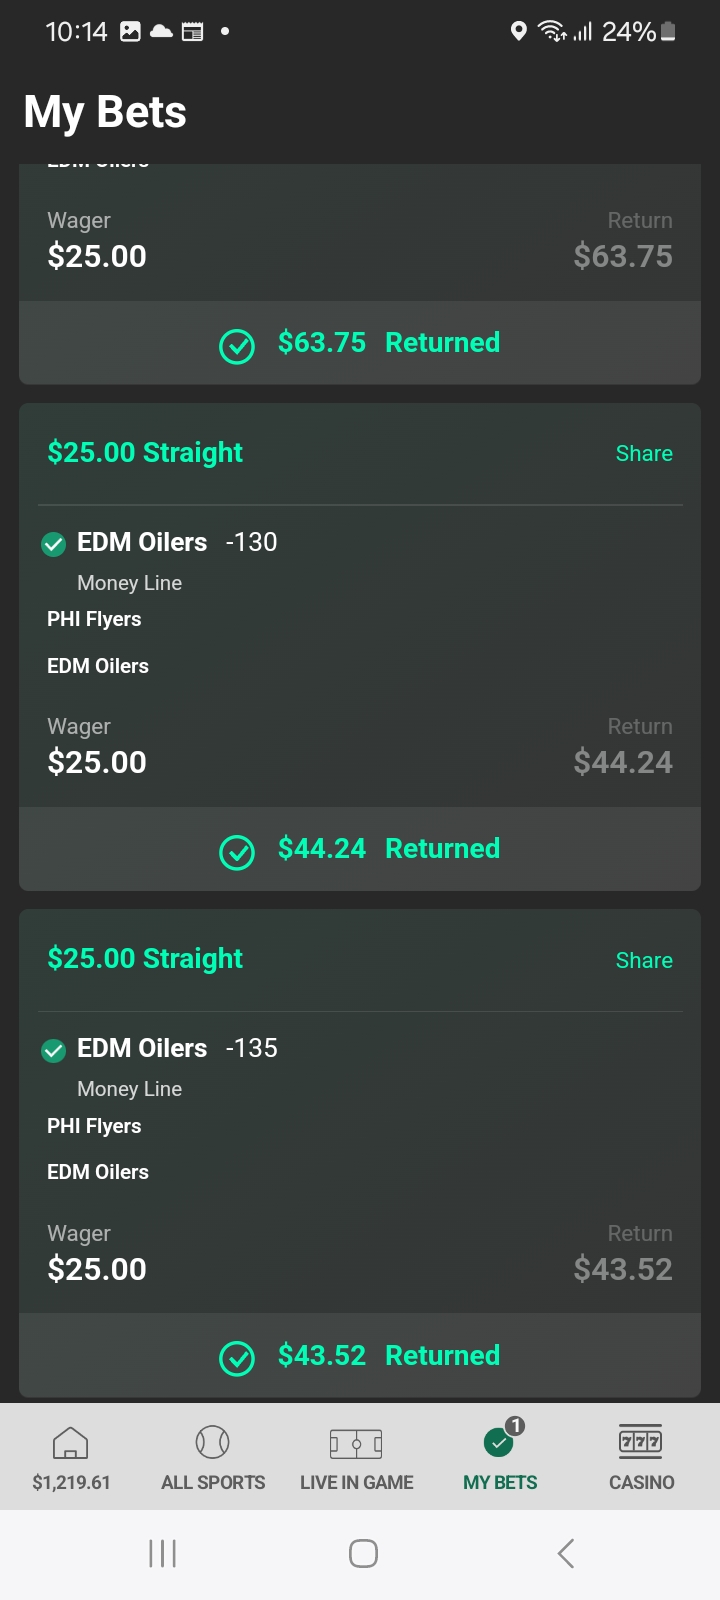Expand the $63.75 Returned bar
The height and width of the screenshot is (1600, 720).
pos(360,343)
